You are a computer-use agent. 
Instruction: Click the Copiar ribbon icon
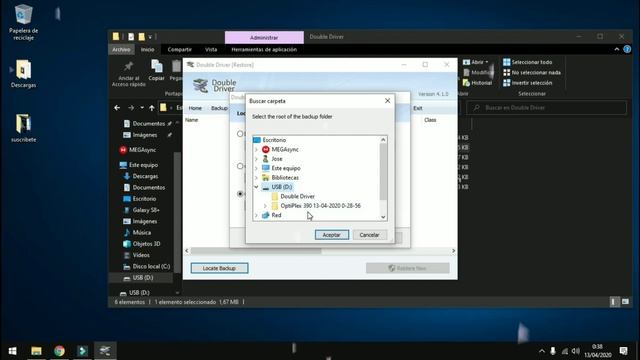156,70
